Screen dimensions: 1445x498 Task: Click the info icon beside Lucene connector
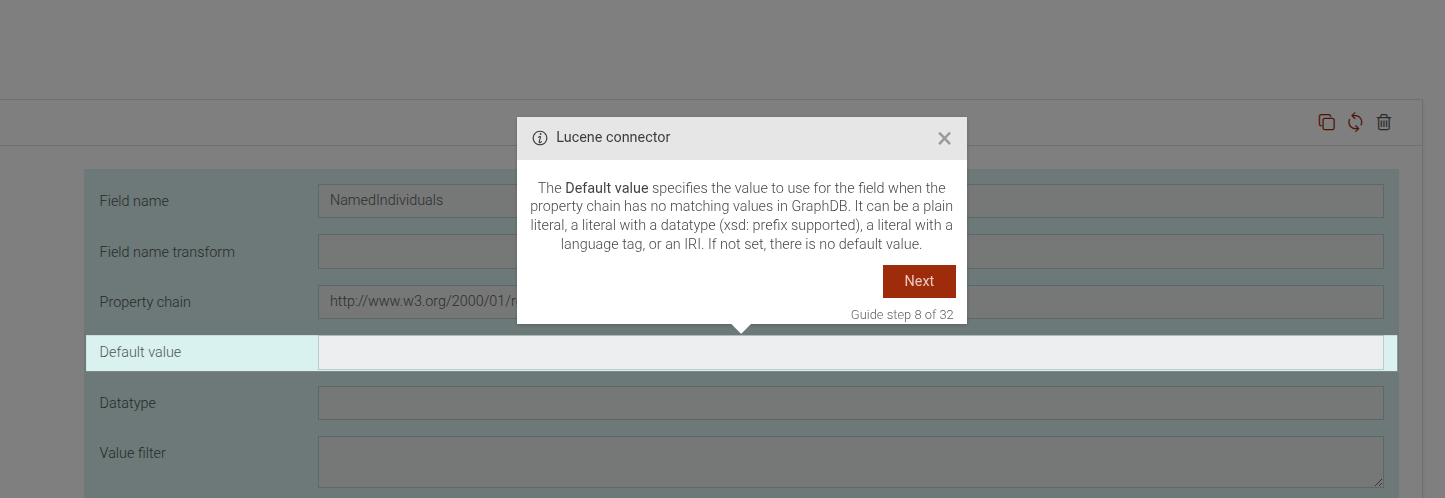[540, 138]
